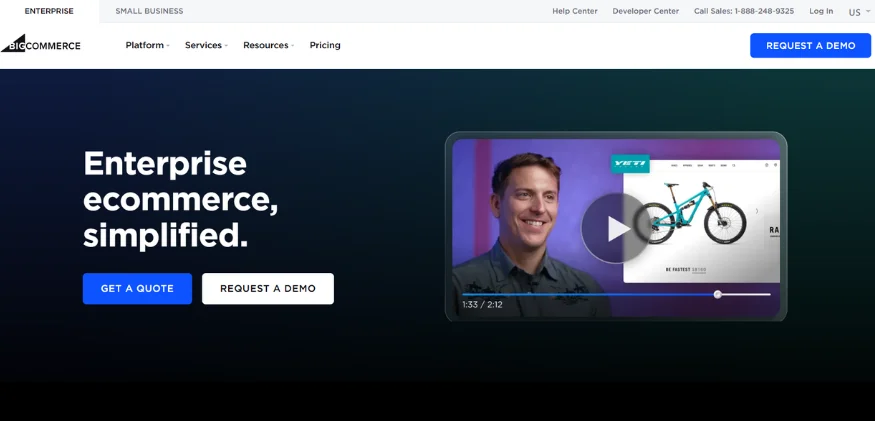Click the video progress slider handle

[718, 295]
